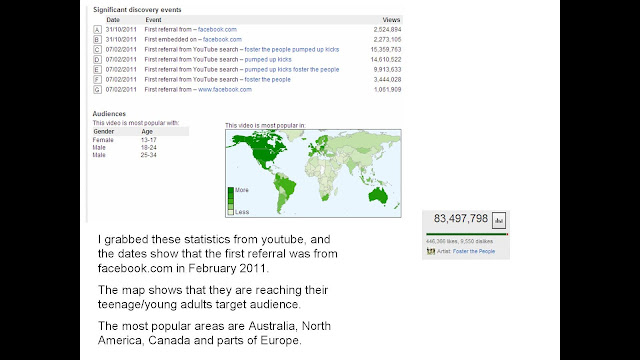Click the 'Audiences' heading
Viewport: 640px width, 360px height.
pos(109,113)
